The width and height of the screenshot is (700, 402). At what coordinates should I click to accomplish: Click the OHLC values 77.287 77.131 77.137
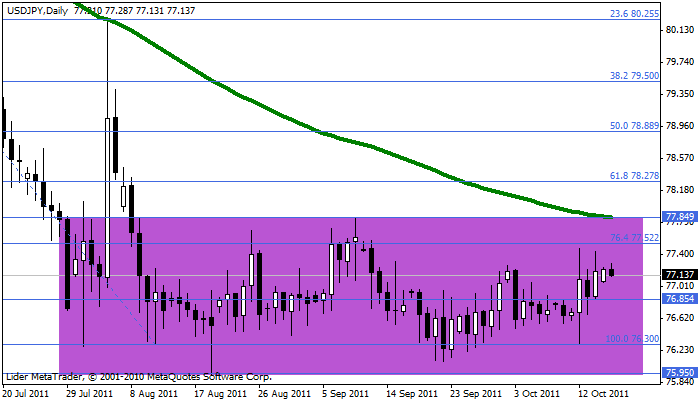pyautogui.click(x=150, y=11)
